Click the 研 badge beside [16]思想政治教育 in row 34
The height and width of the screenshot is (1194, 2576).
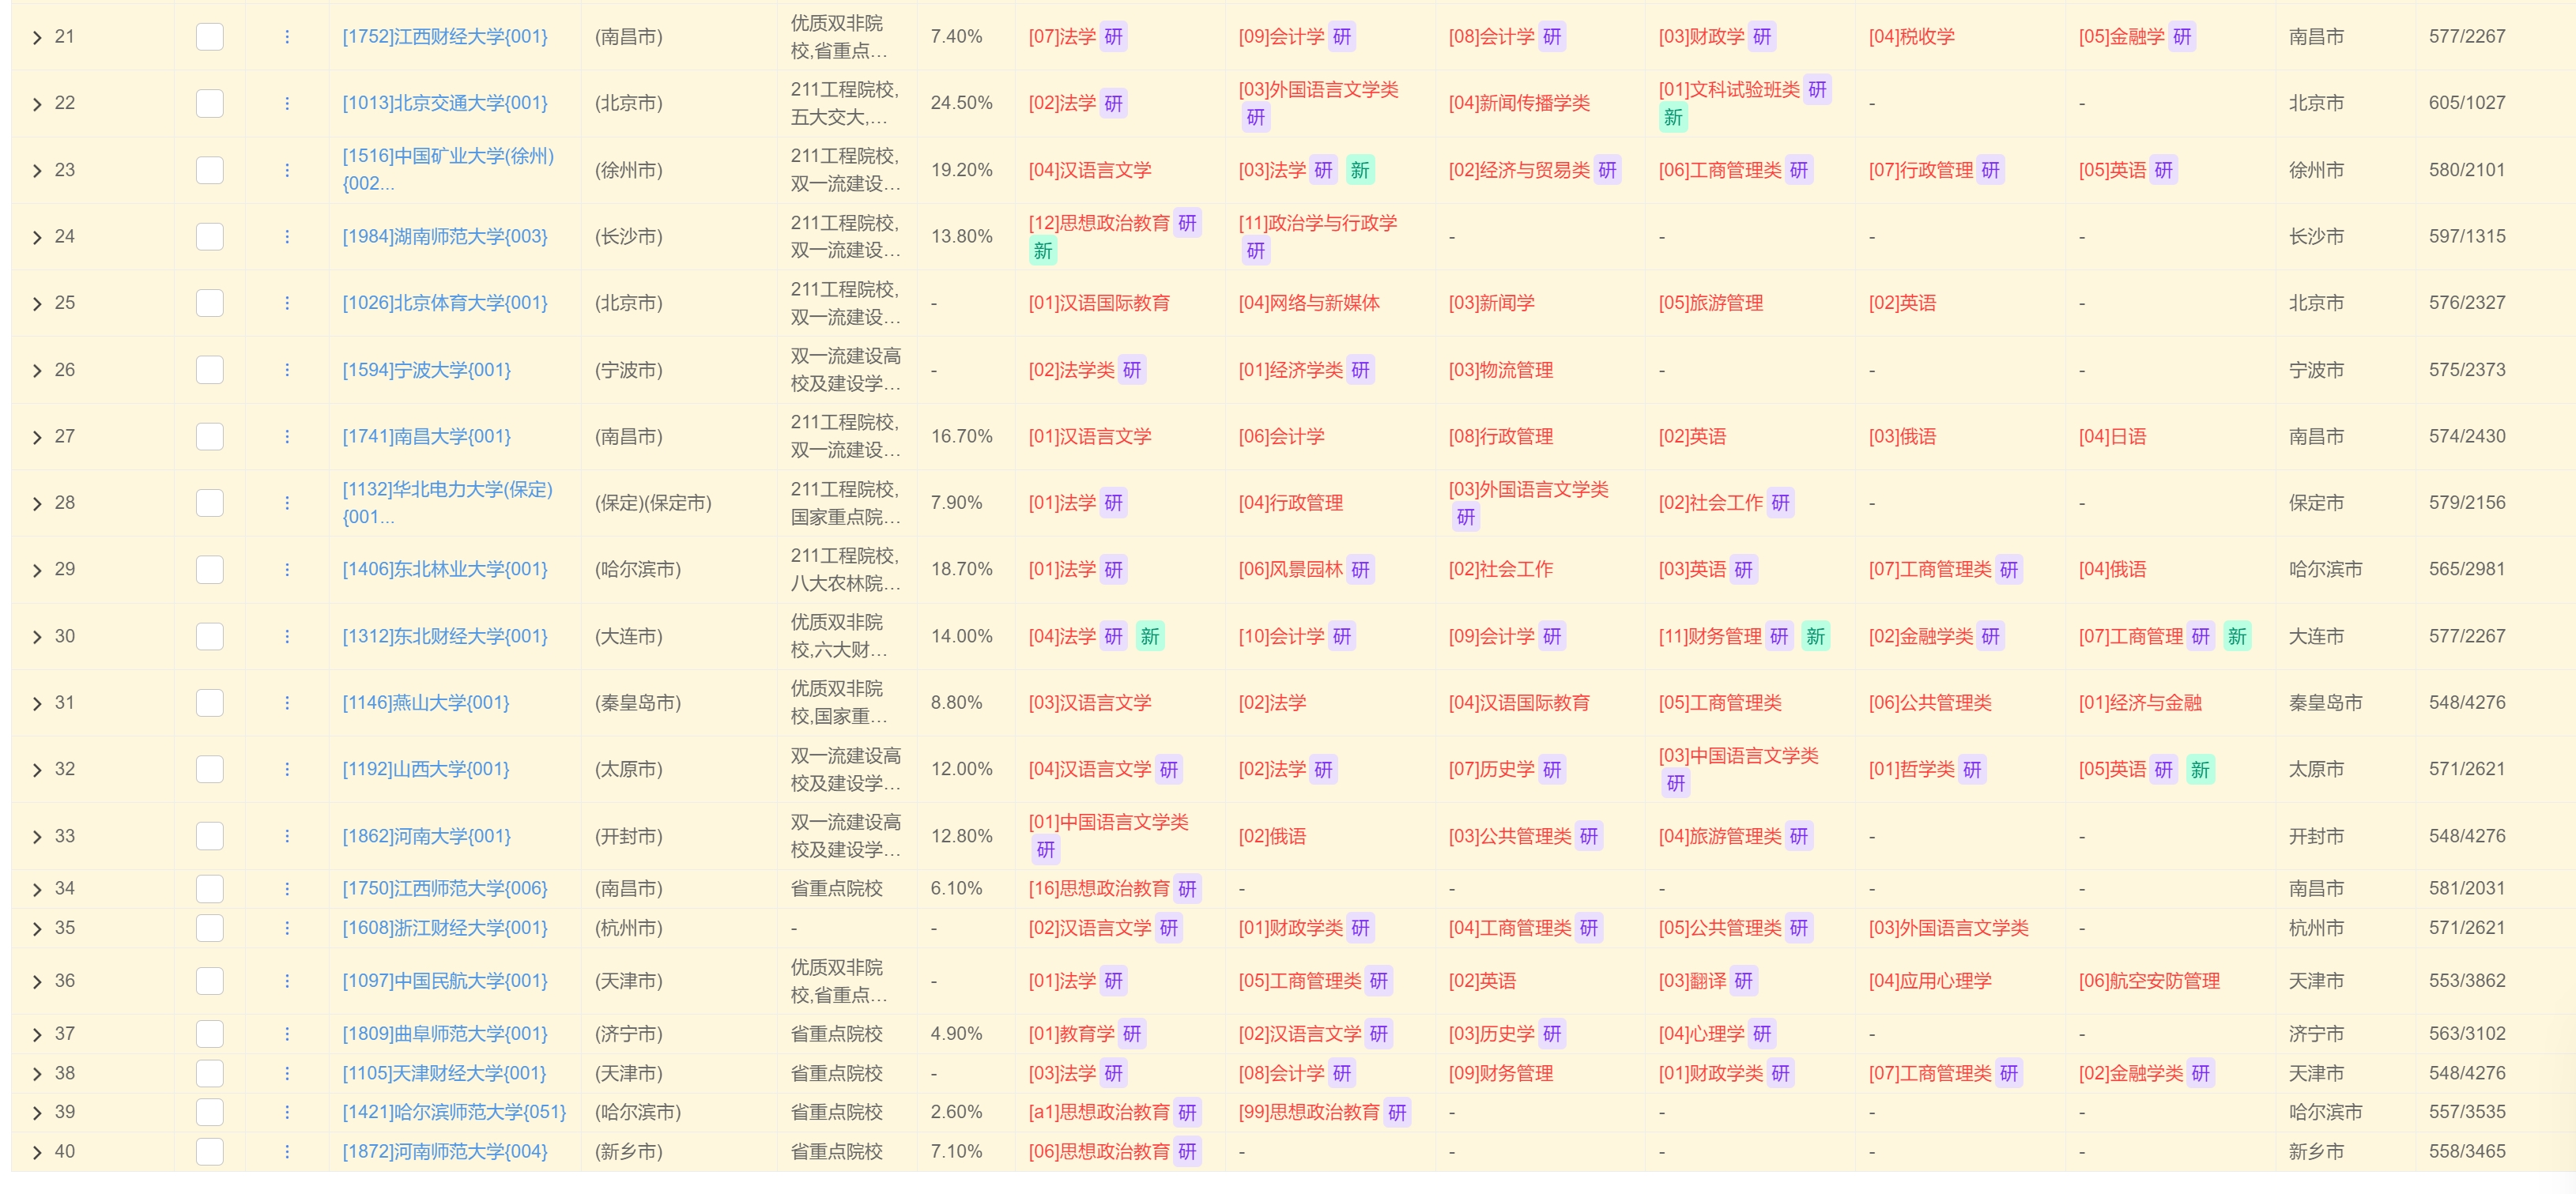coord(1187,888)
